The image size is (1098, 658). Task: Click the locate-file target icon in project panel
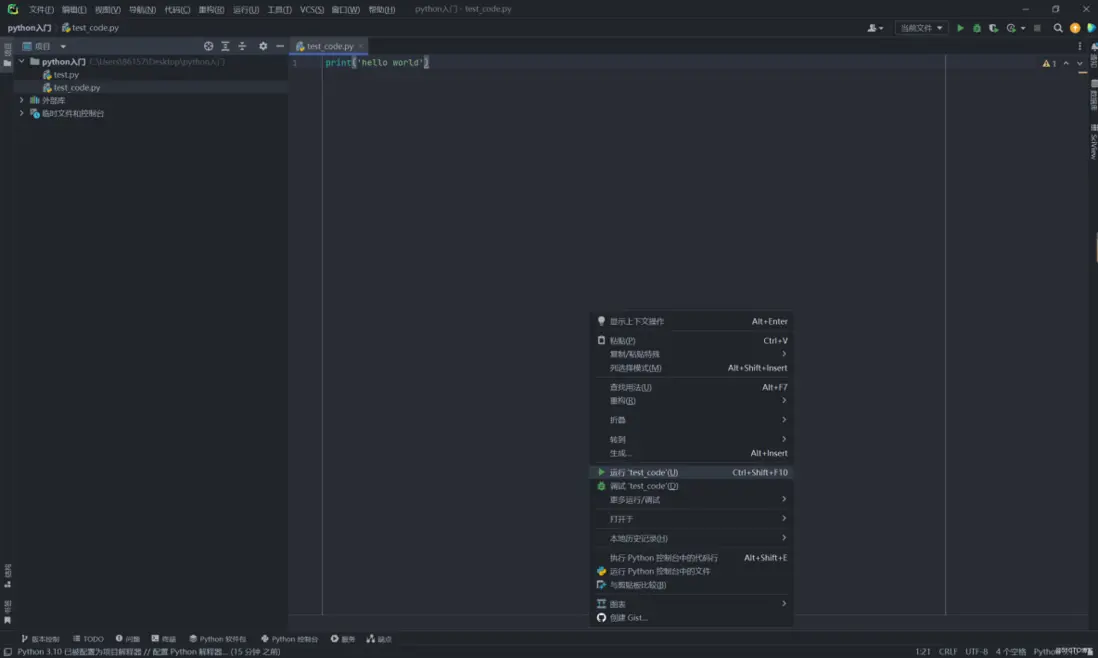(x=208, y=46)
